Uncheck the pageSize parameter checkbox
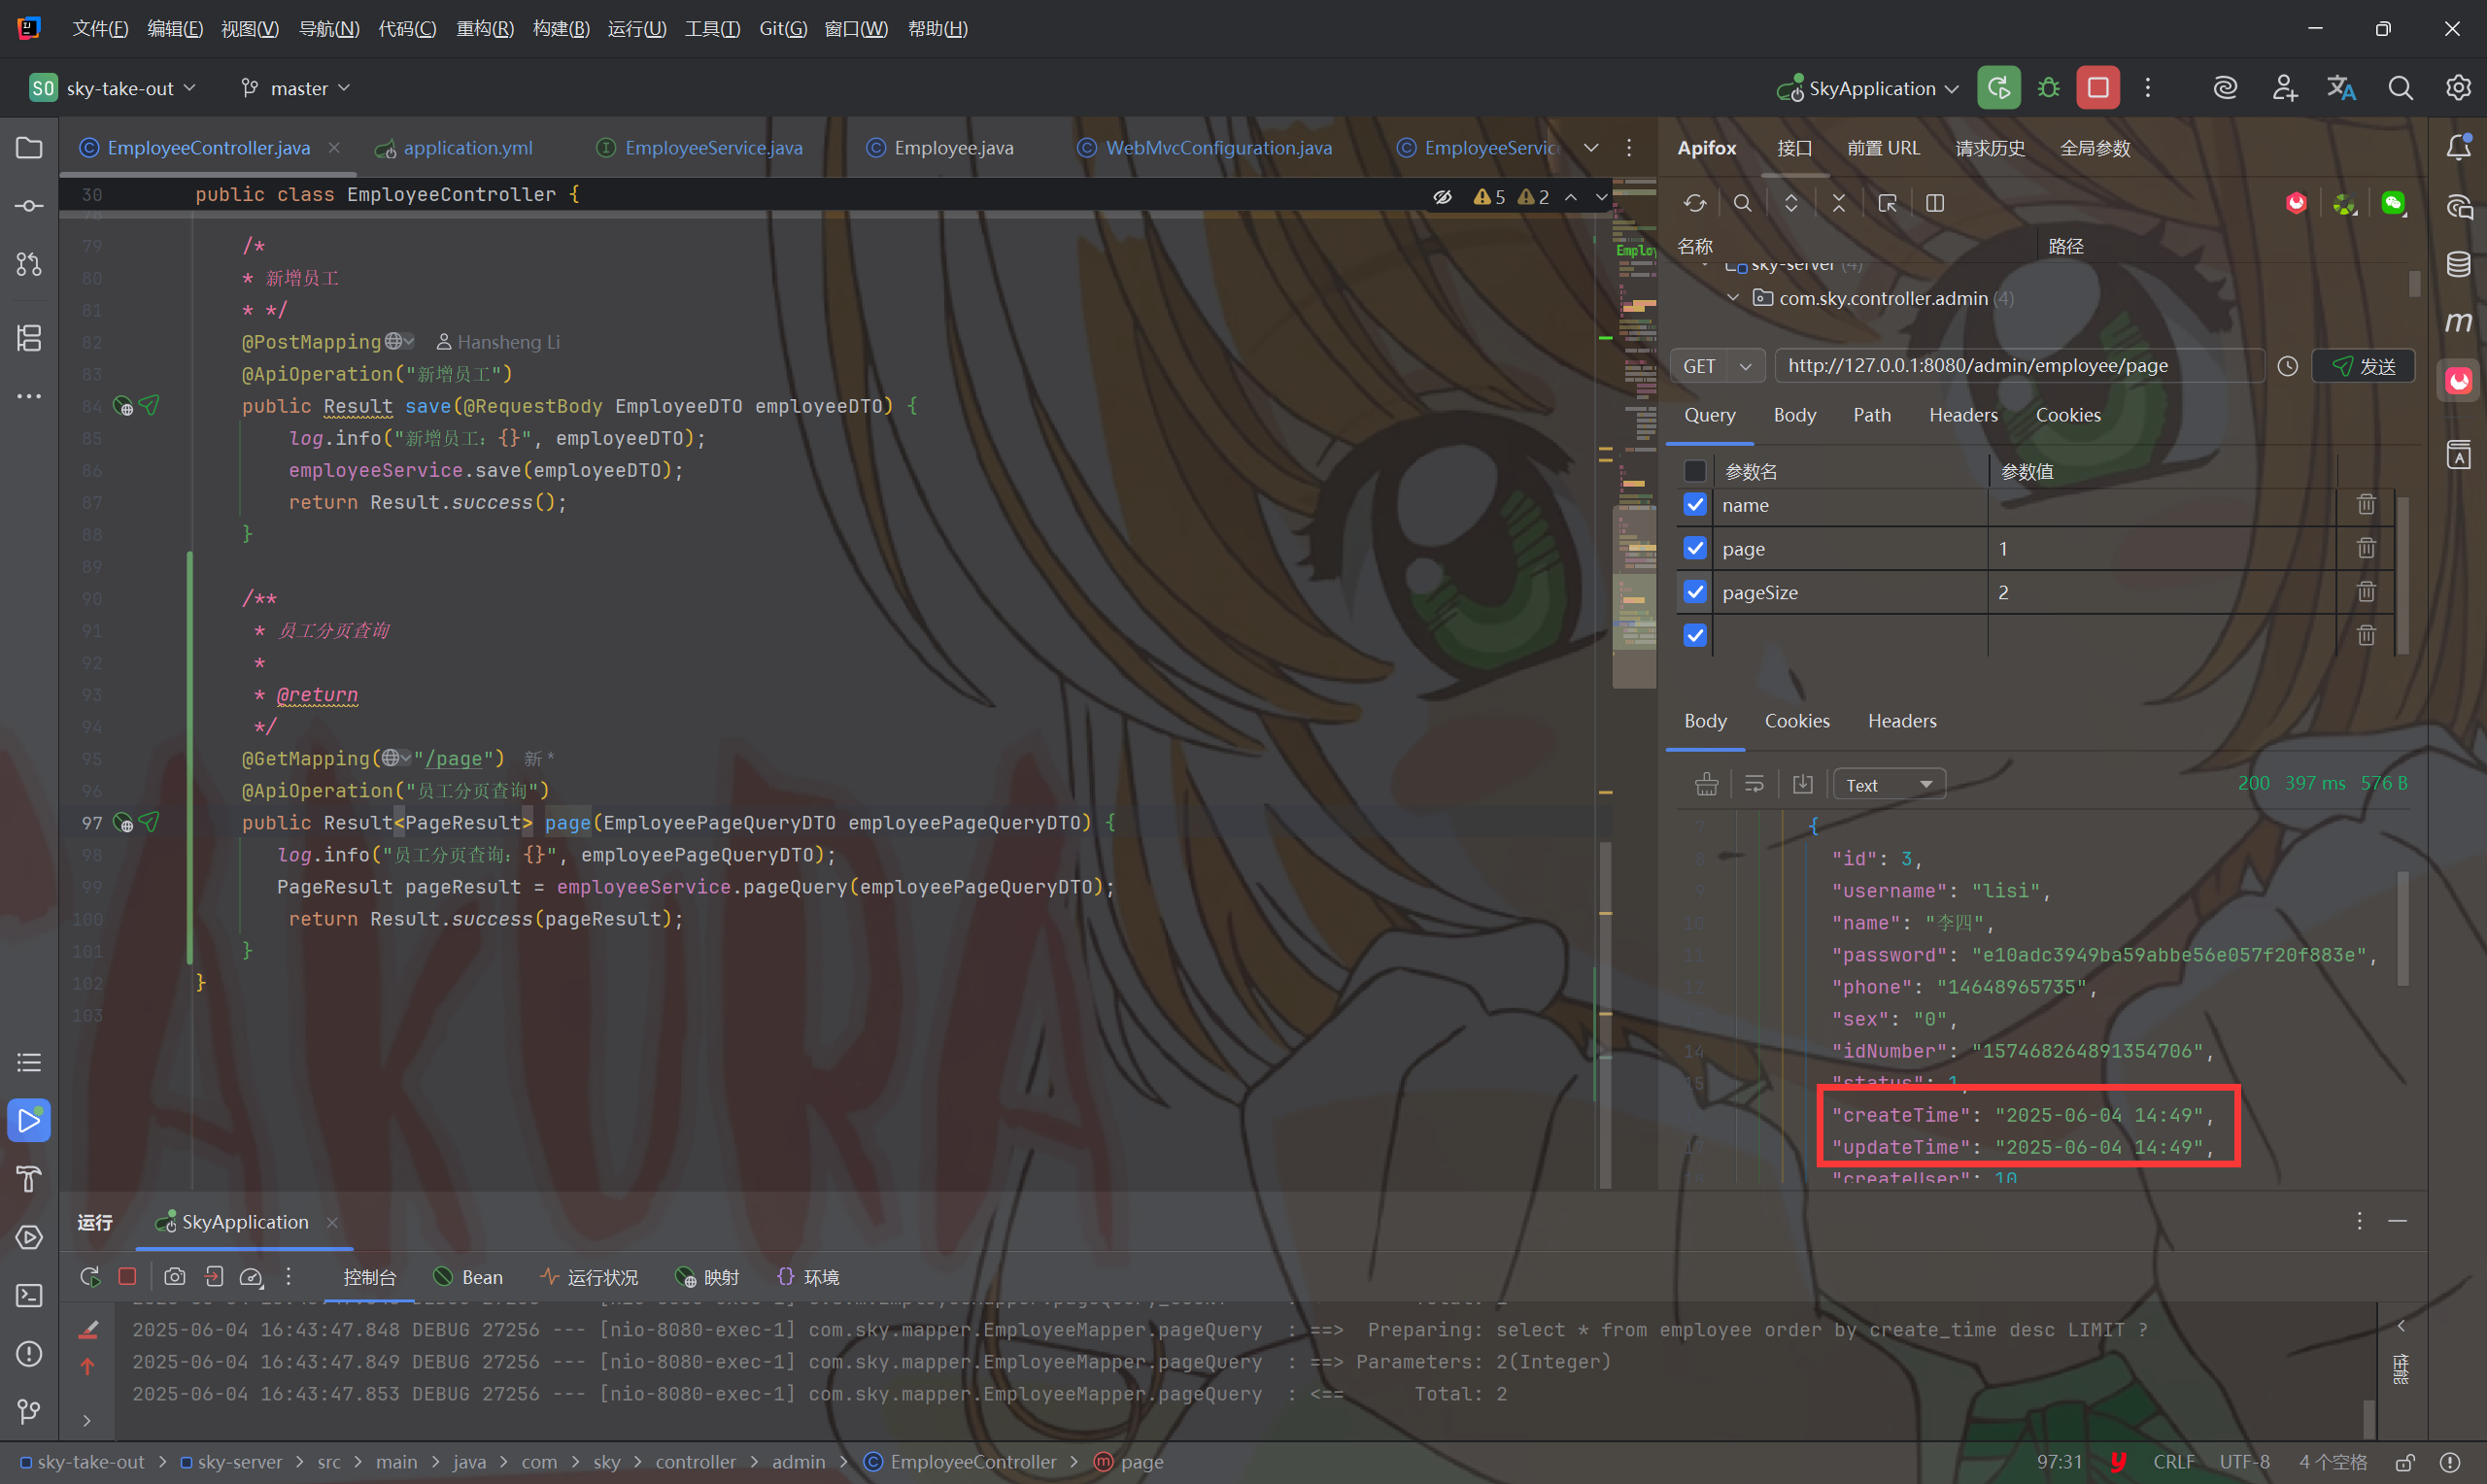The width and height of the screenshot is (2487, 1484). pyautogui.click(x=1695, y=592)
